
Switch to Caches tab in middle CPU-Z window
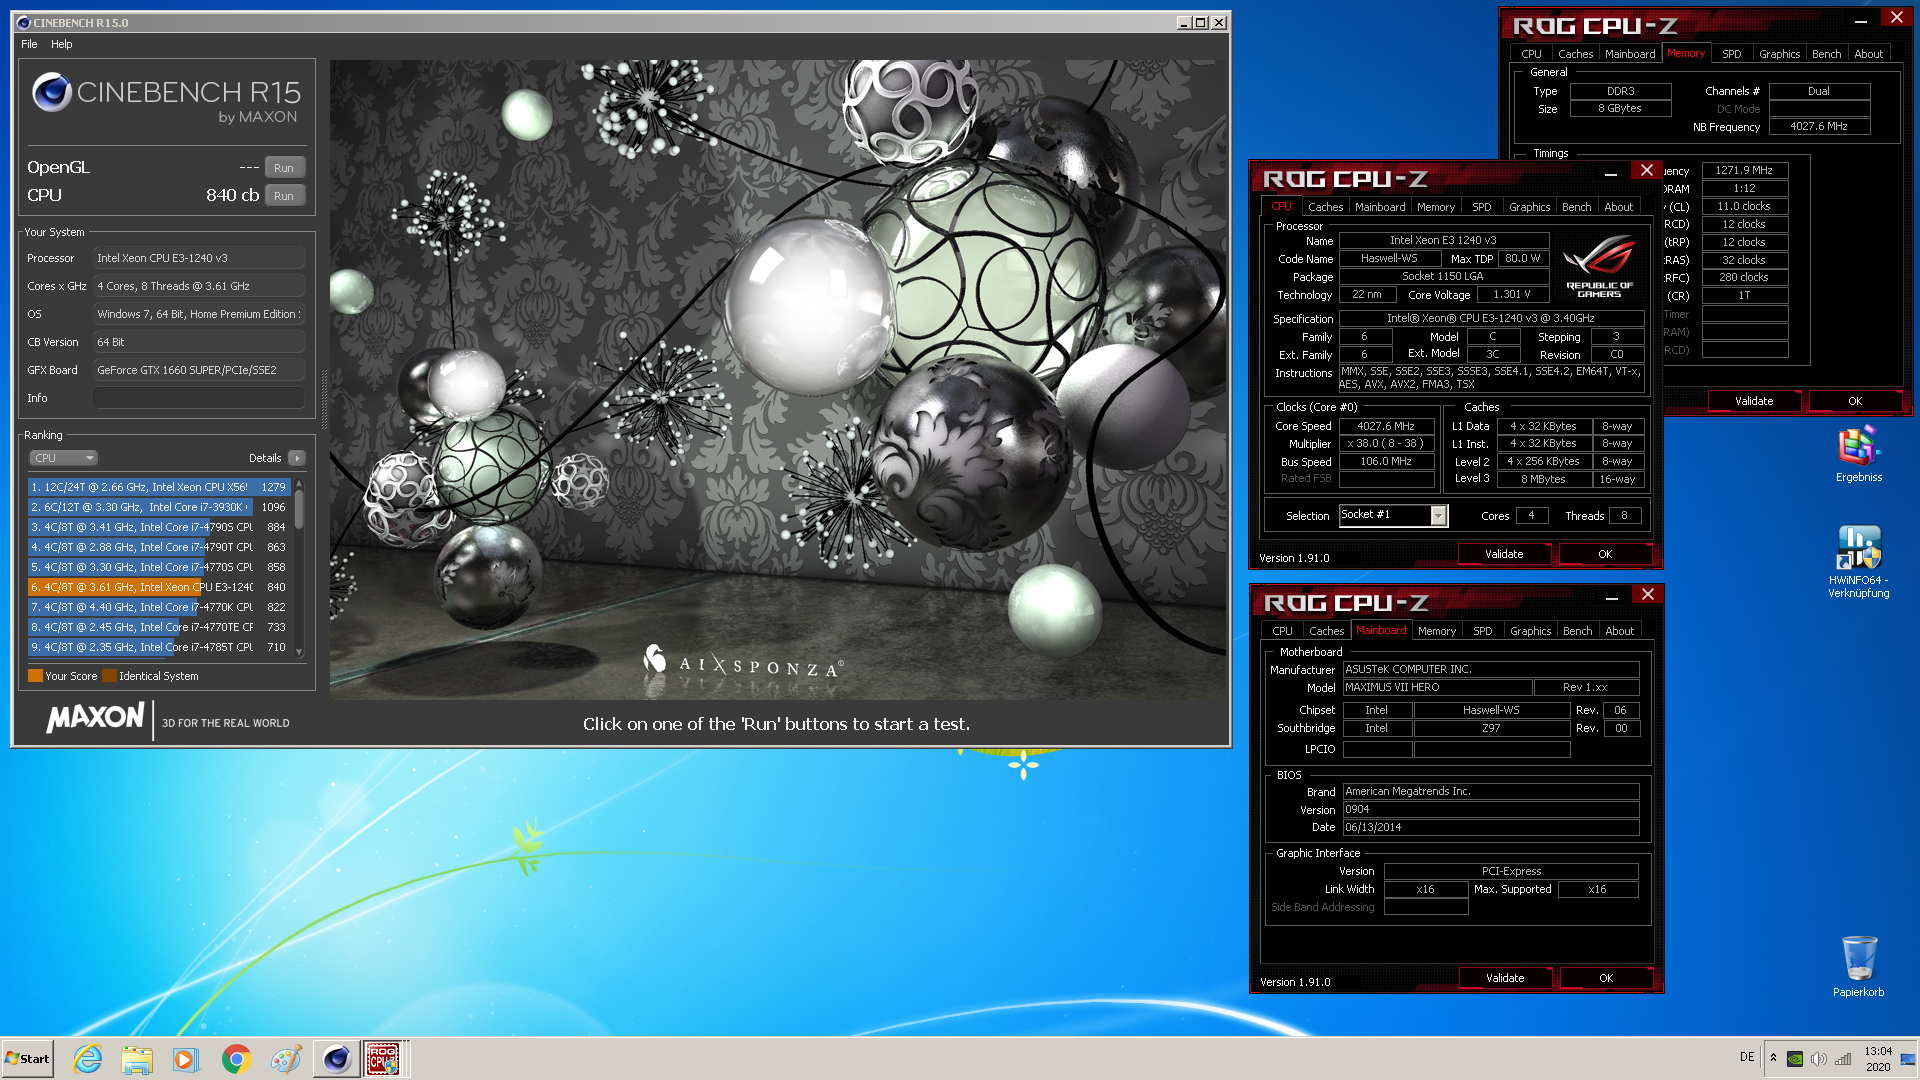click(x=1325, y=207)
